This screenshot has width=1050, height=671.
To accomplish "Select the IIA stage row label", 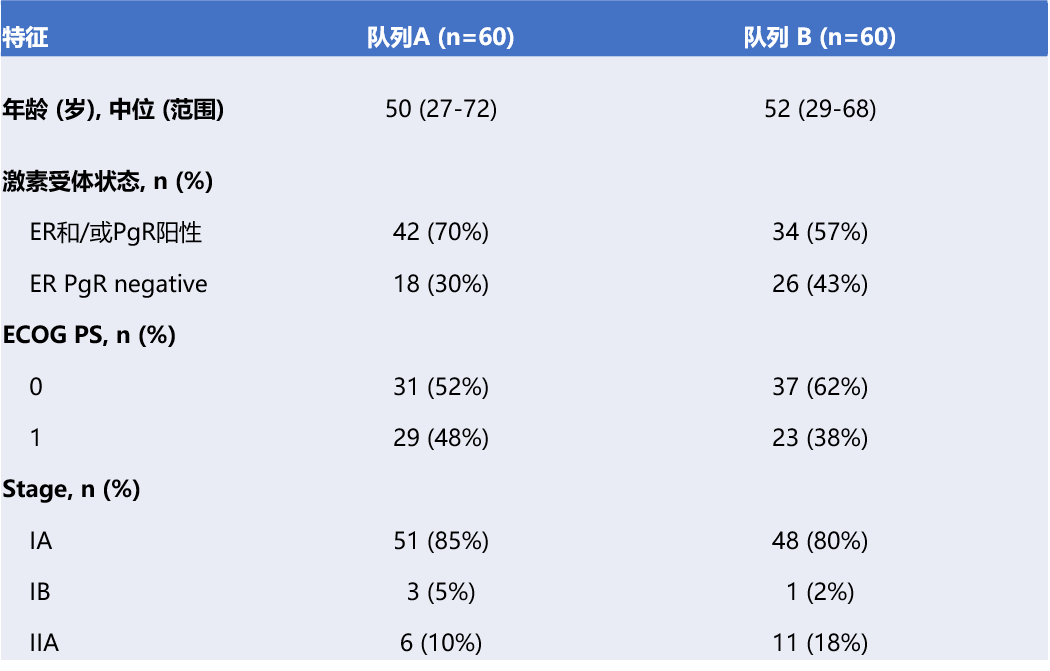I will [x=44, y=643].
